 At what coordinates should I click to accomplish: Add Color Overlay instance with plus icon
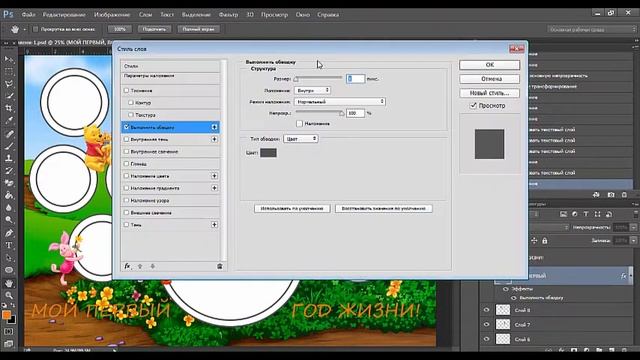click(x=214, y=176)
